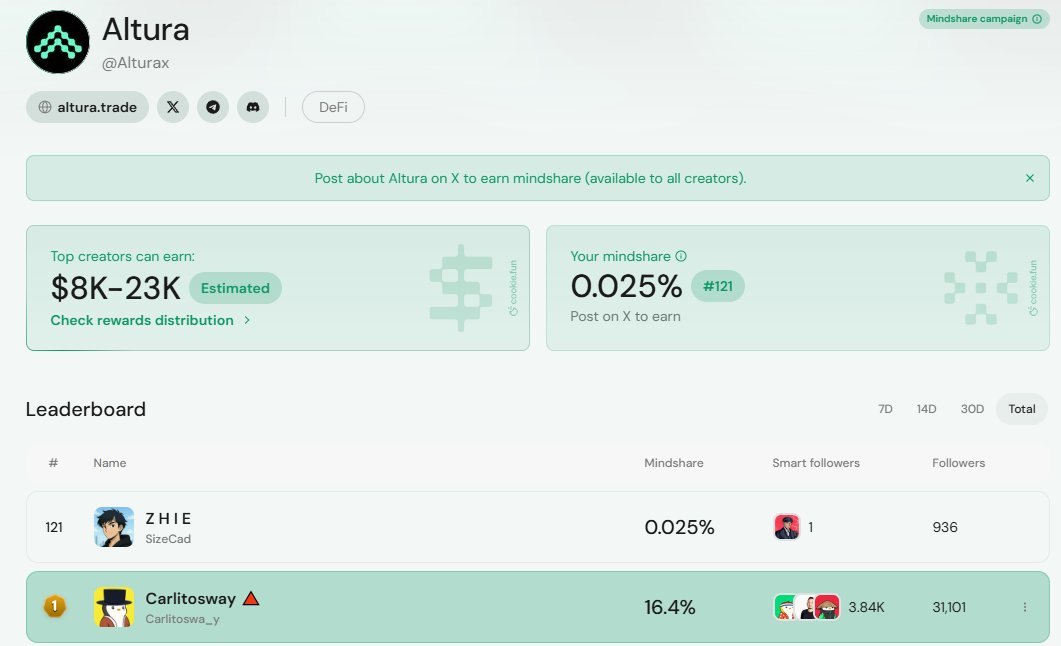Viewport: 1061px width, 646px height.
Task: Select the Total leaderboard tab
Action: 1022,409
